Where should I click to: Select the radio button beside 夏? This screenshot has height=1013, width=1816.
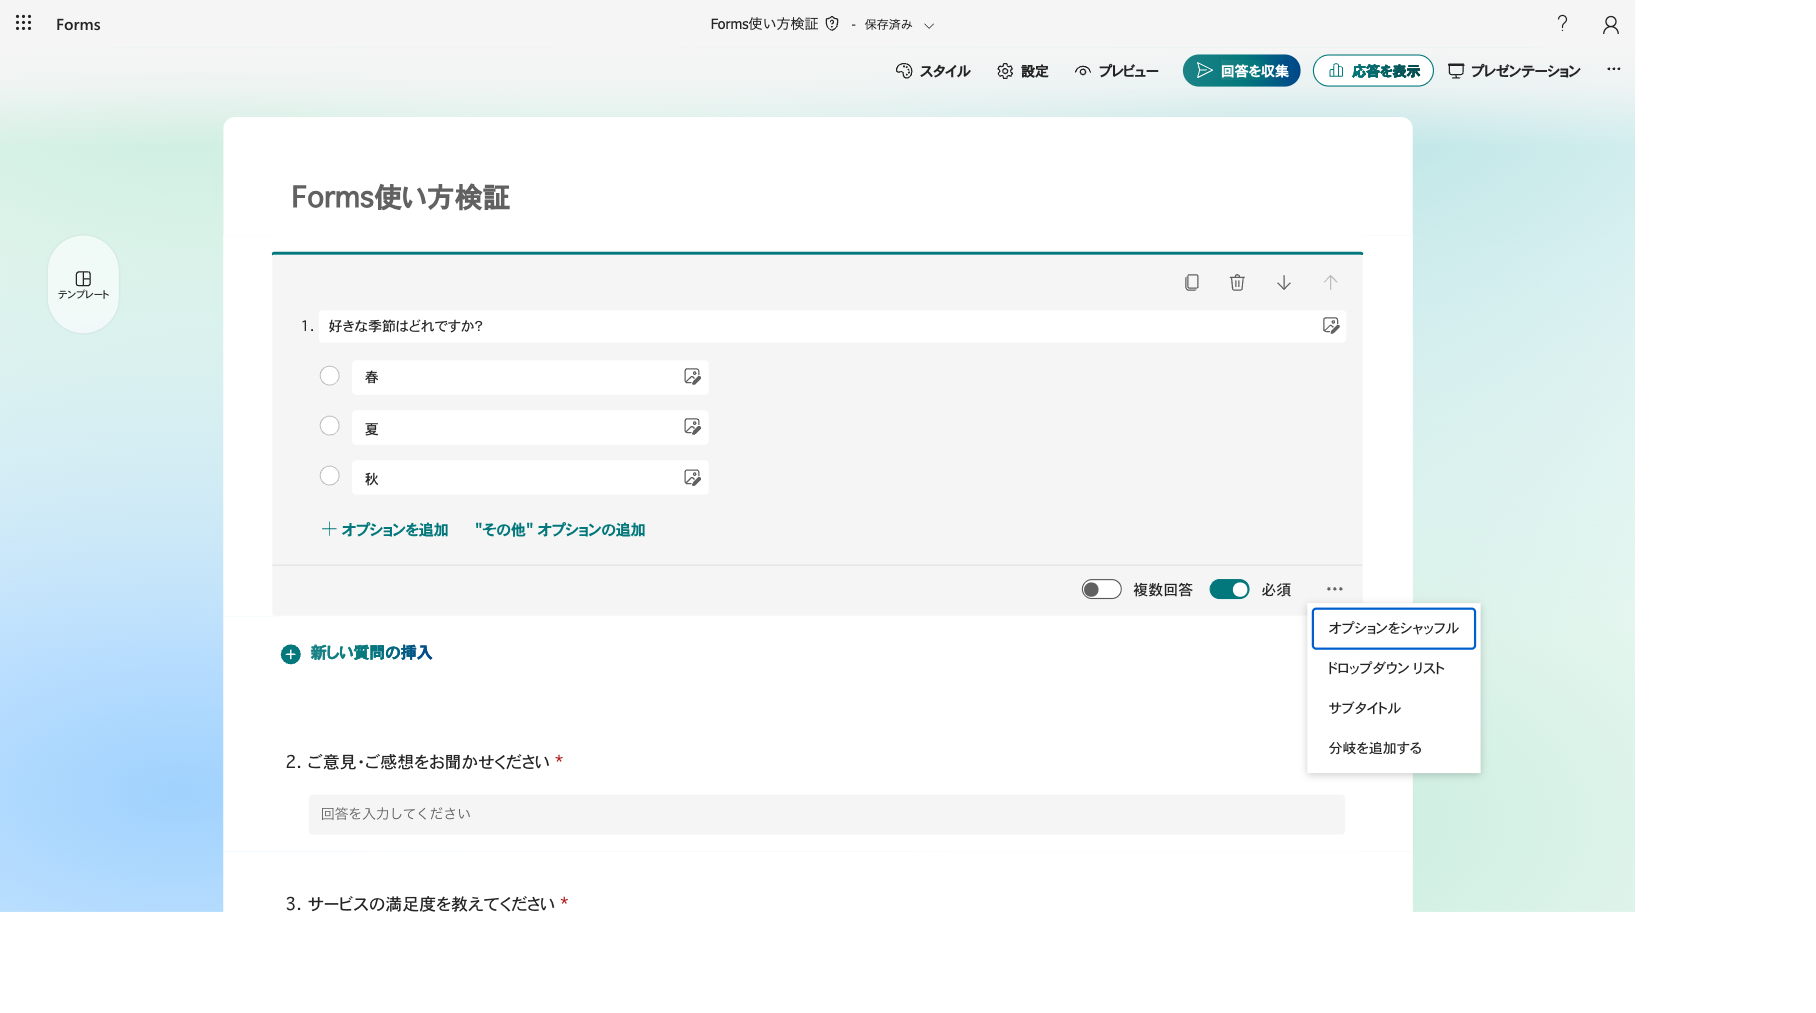coord(329,426)
